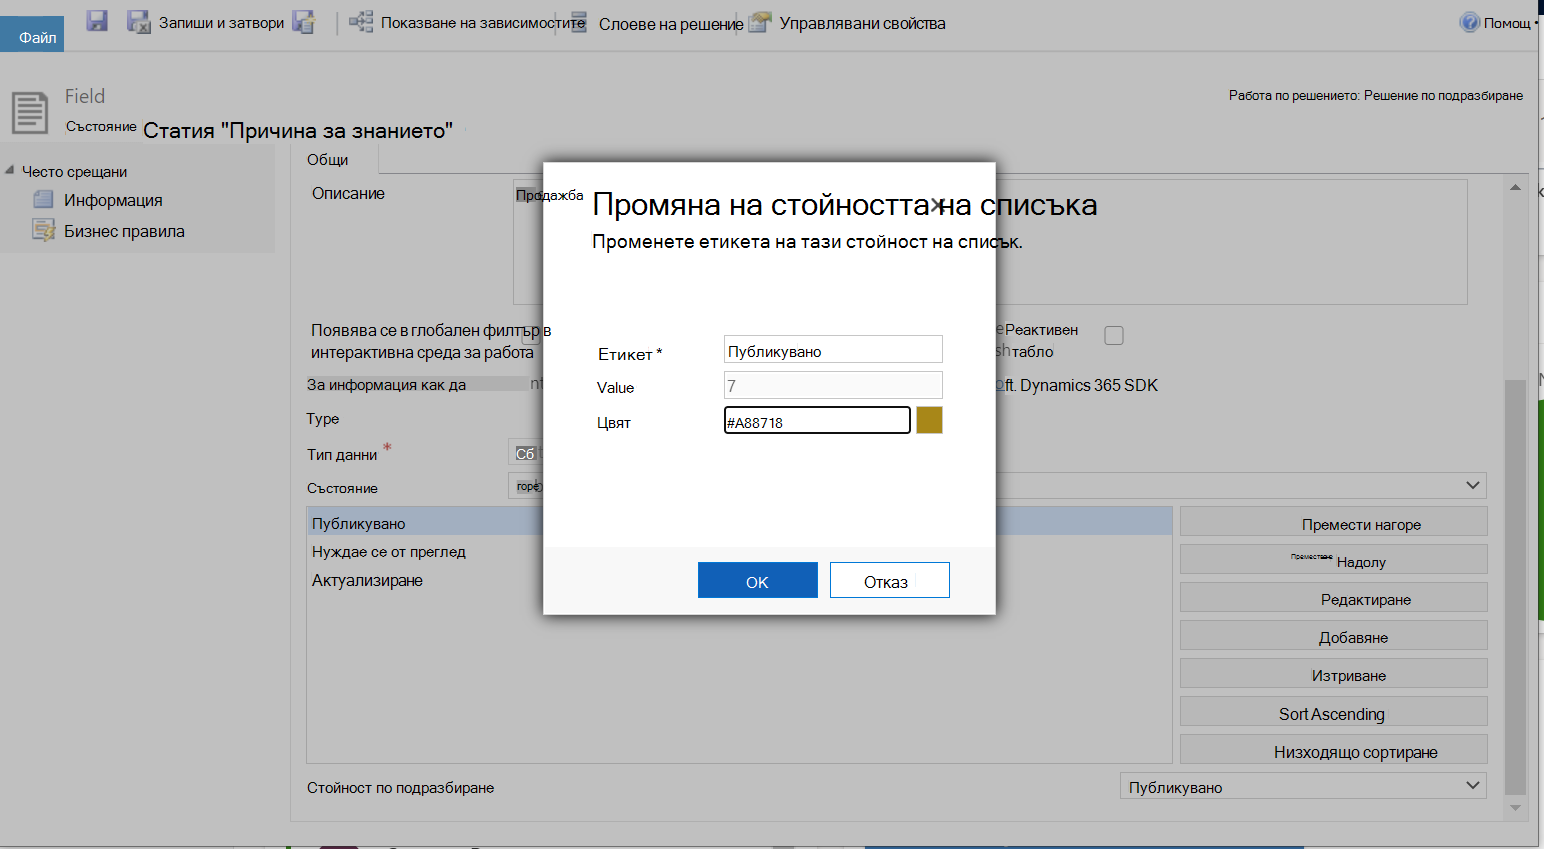The height and width of the screenshot is (849, 1544).
Task: Click the Редактиране button
Action: (x=1333, y=597)
